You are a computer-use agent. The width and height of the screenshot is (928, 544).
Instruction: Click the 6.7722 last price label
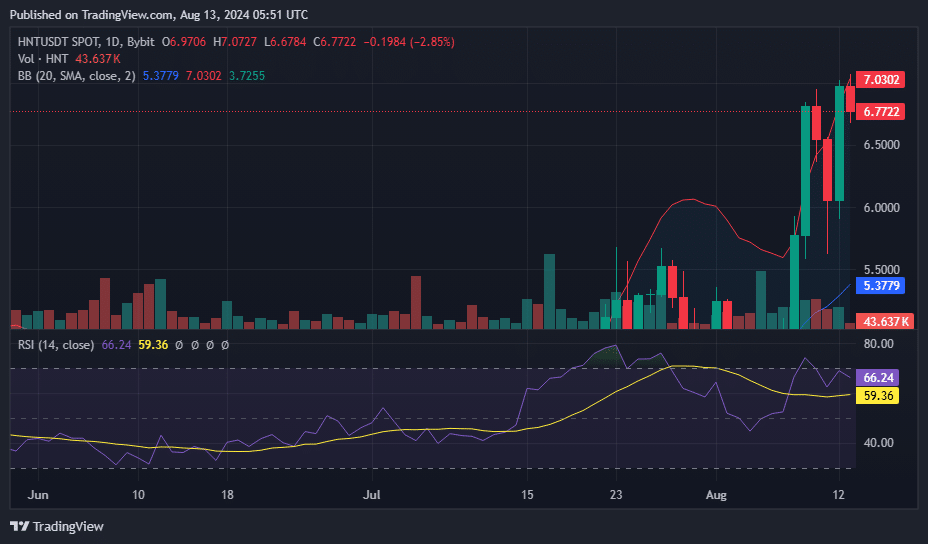[881, 111]
